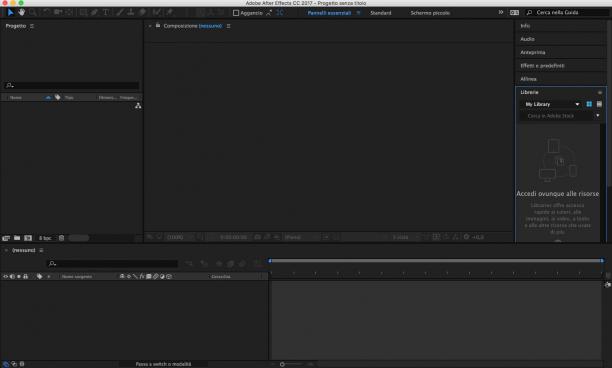Sort project items by Tipo column
The image size is (612, 368).
click(69, 98)
